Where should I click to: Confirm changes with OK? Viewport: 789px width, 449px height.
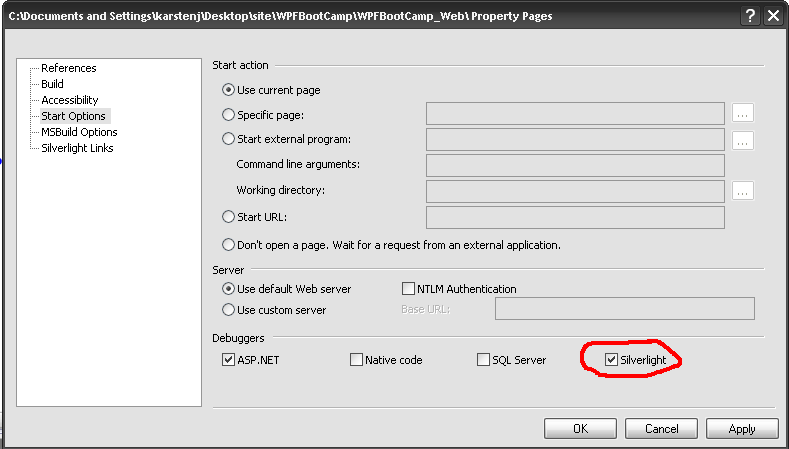[x=580, y=428]
